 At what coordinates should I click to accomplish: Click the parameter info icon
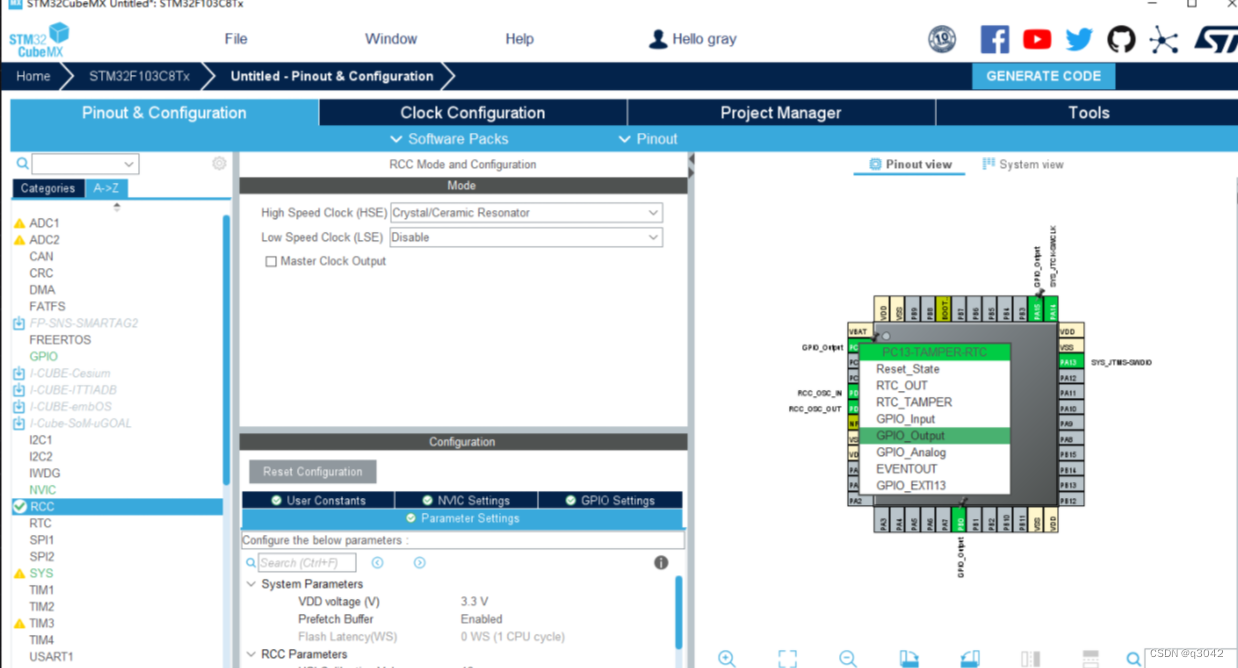pos(661,563)
